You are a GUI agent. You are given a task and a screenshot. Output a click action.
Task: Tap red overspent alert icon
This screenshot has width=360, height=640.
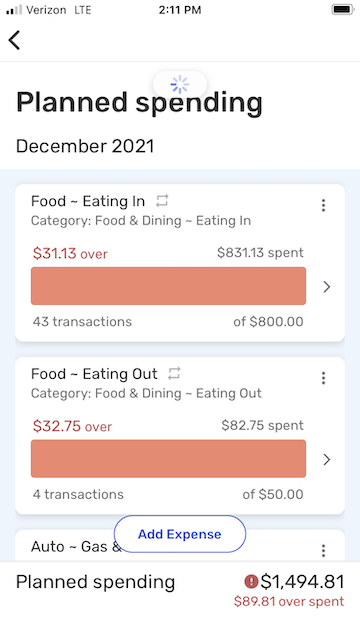pyautogui.click(x=251, y=582)
